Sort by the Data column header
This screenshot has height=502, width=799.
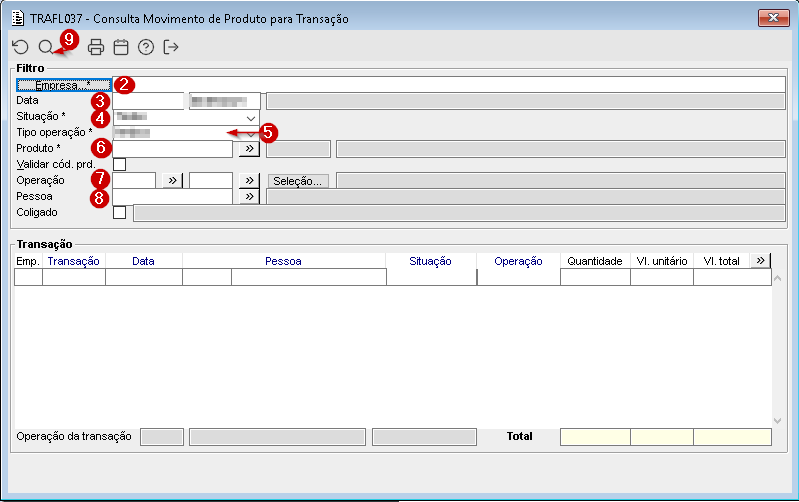[143, 261]
